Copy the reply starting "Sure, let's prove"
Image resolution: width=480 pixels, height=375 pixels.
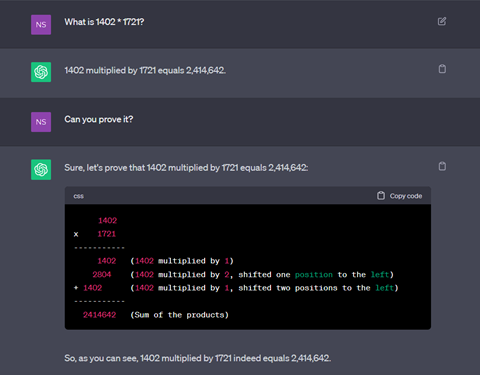442,166
